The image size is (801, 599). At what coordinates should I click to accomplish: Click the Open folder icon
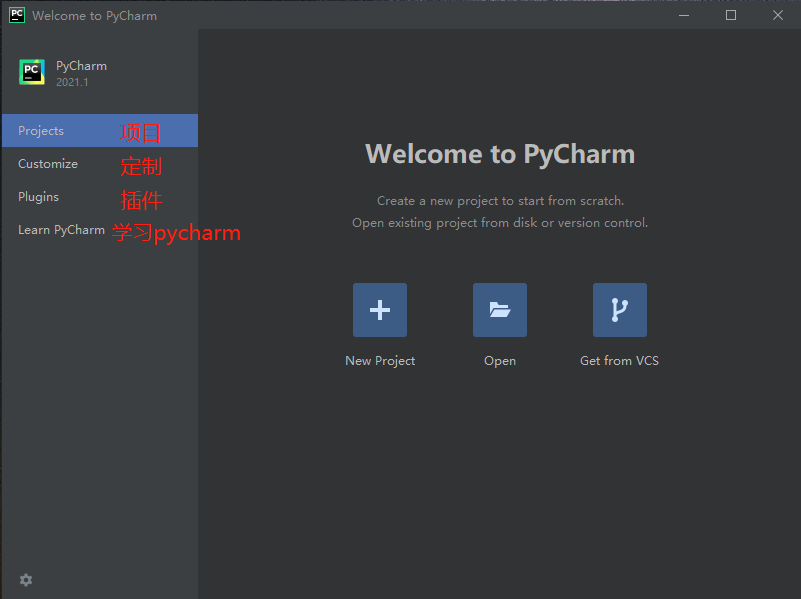pyautogui.click(x=500, y=310)
